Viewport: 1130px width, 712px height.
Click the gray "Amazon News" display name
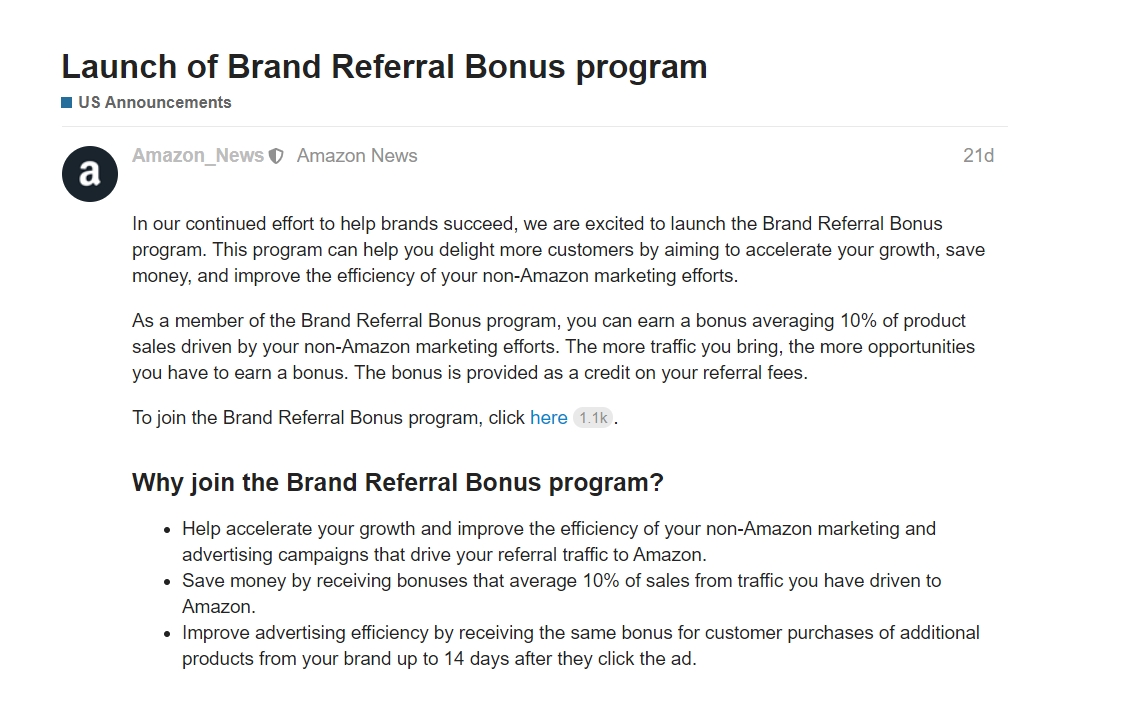pyautogui.click(x=357, y=156)
